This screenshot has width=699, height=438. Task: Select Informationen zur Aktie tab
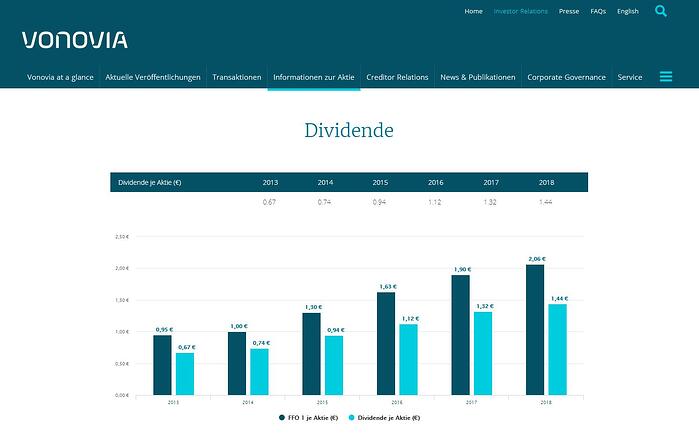314,77
